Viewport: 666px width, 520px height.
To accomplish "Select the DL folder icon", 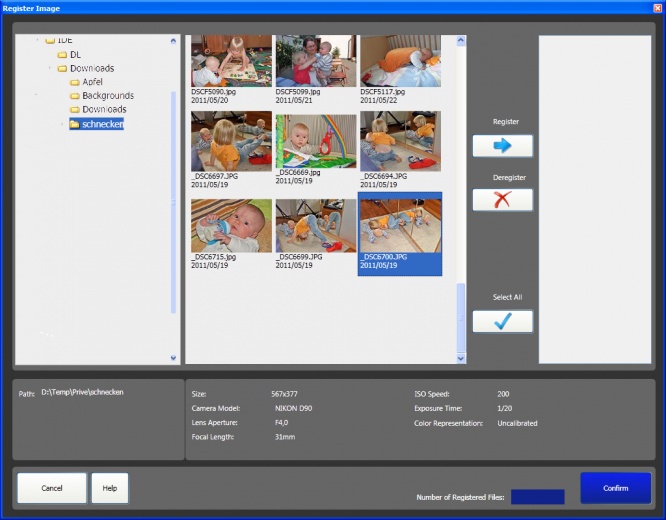I will (62, 55).
